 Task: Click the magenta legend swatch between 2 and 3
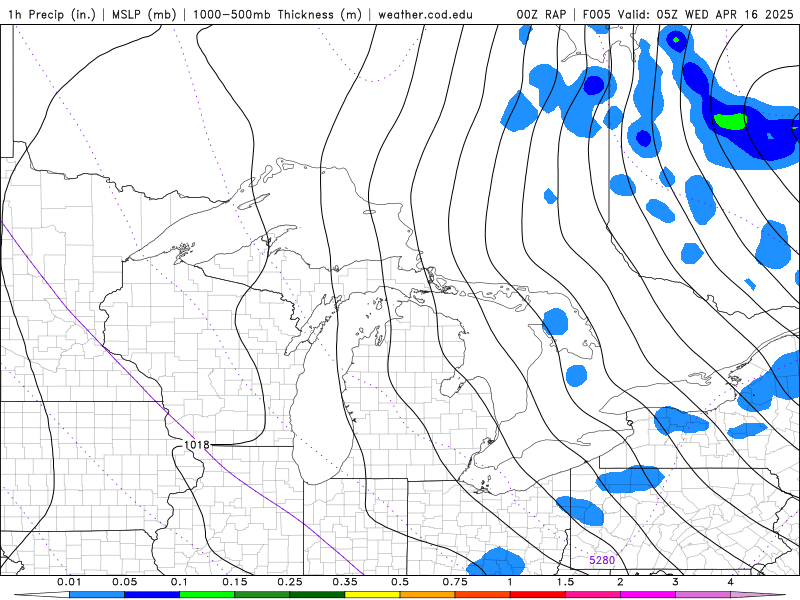click(x=648, y=595)
